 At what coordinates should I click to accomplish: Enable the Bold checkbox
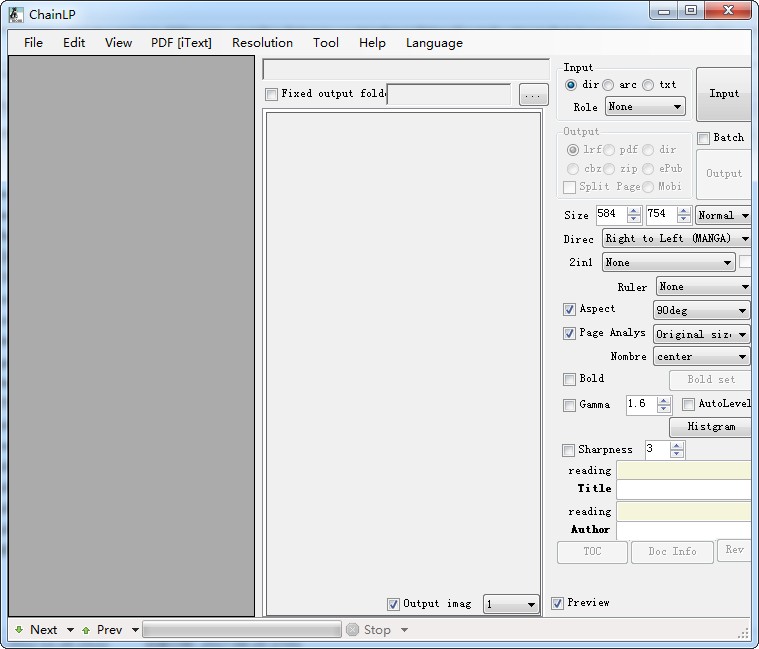coord(569,379)
